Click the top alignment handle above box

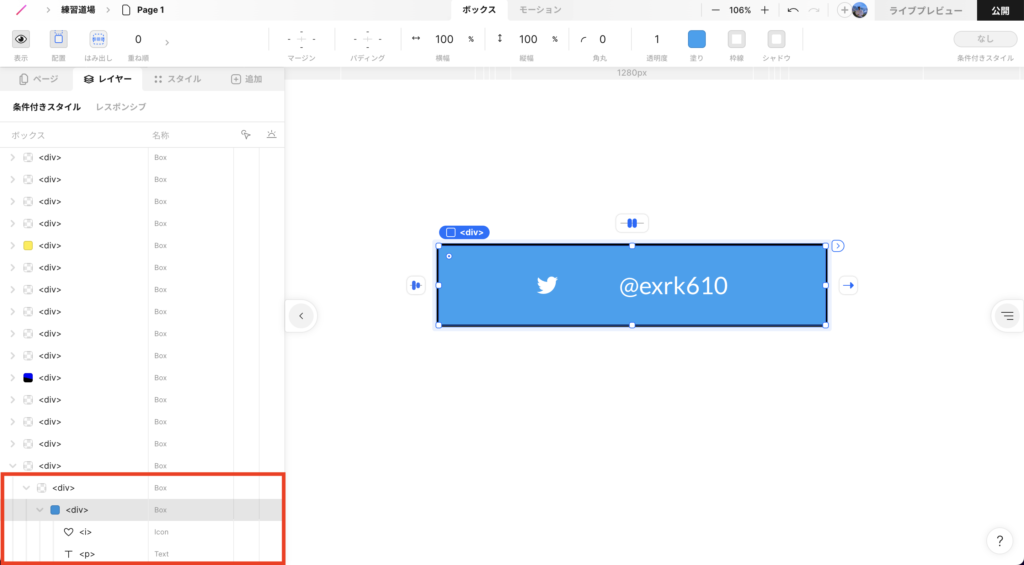click(632, 223)
